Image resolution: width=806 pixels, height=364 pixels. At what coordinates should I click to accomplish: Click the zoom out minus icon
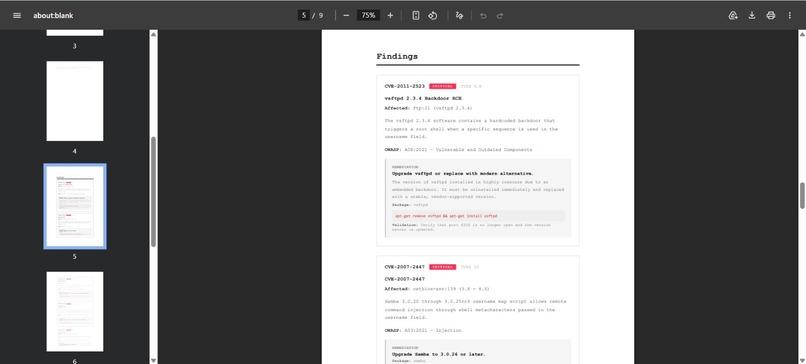346,15
